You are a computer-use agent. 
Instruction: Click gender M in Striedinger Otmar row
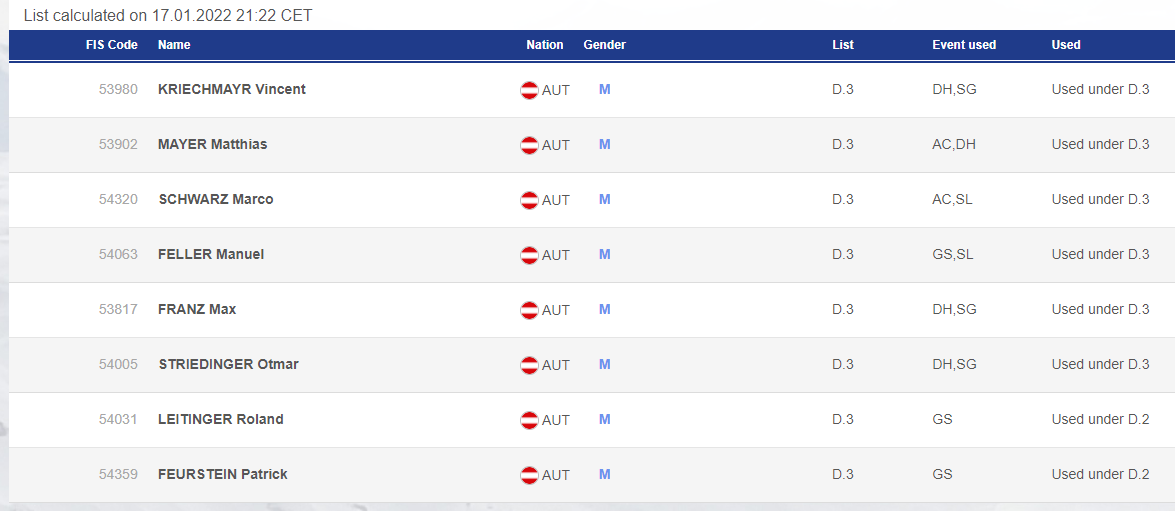click(x=605, y=364)
